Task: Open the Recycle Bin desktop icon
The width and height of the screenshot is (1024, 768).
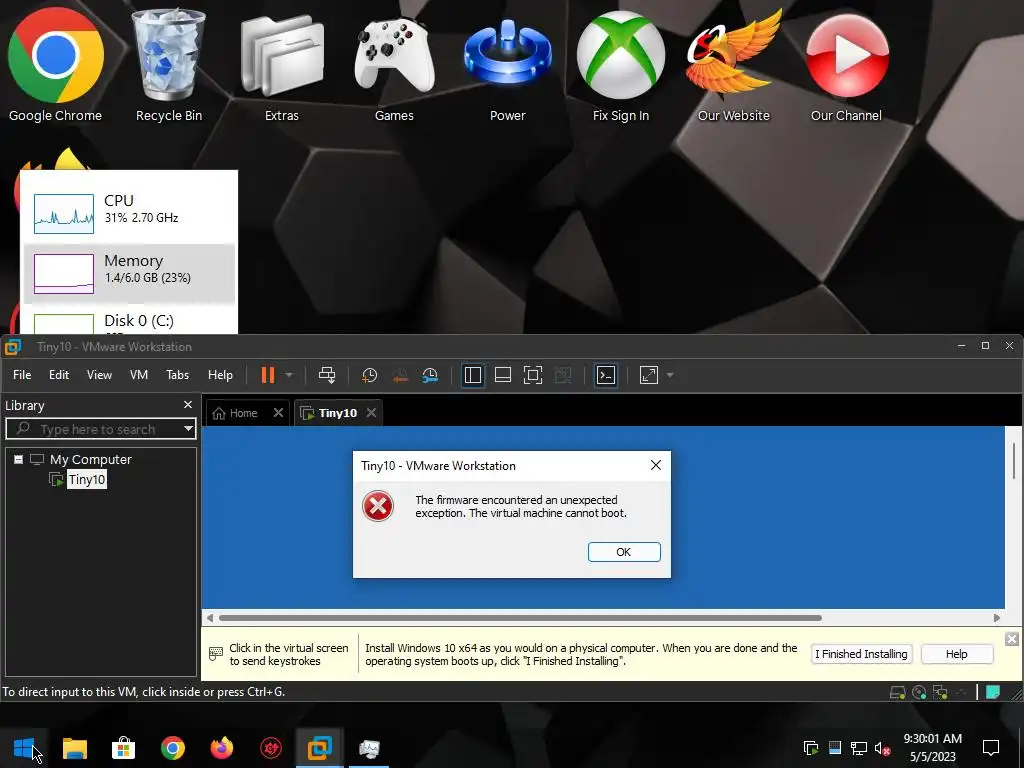Action: 168,65
